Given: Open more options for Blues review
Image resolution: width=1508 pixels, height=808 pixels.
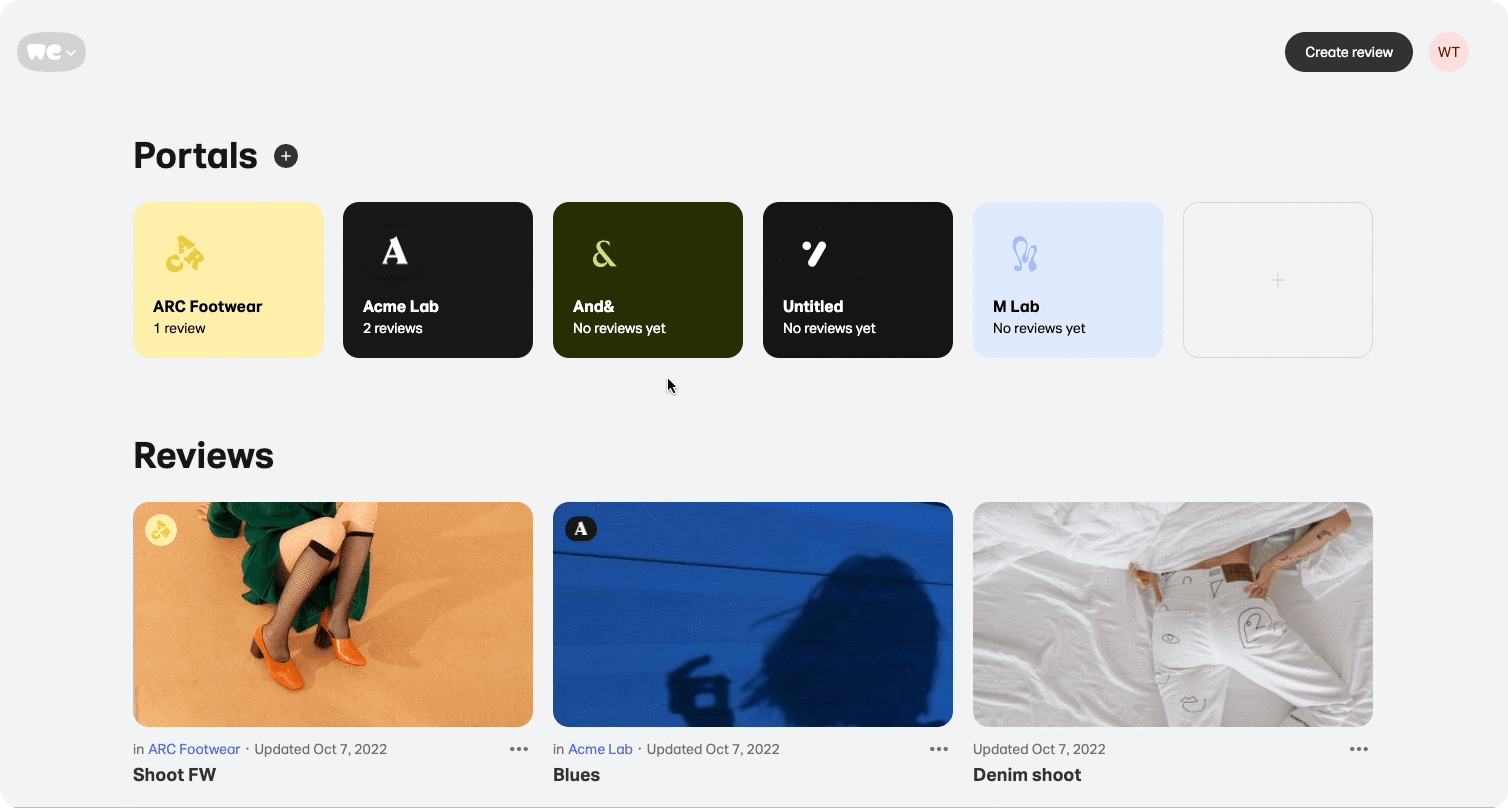Looking at the screenshot, I should pos(939,749).
